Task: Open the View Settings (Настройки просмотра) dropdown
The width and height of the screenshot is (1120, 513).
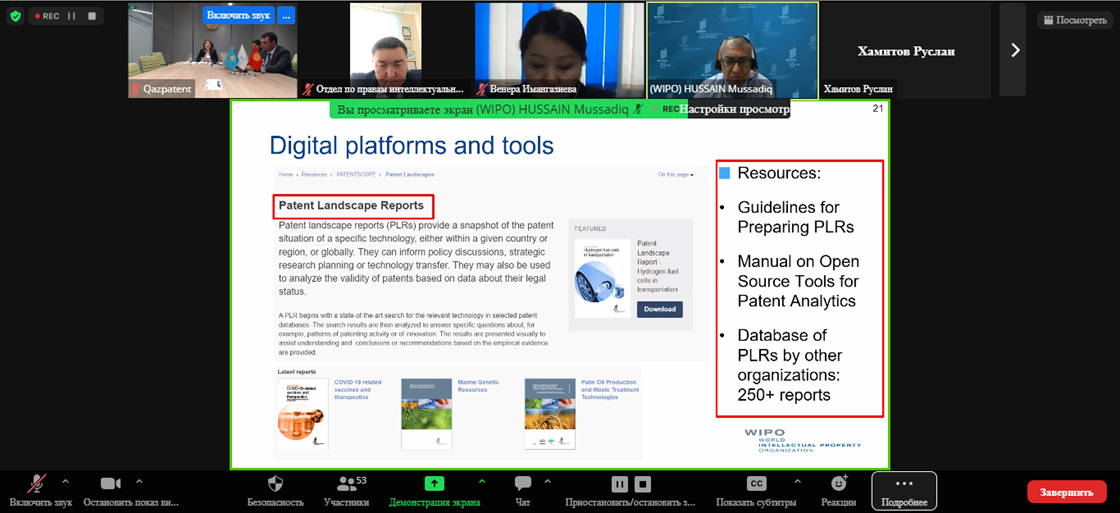Action: click(x=735, y=109)
